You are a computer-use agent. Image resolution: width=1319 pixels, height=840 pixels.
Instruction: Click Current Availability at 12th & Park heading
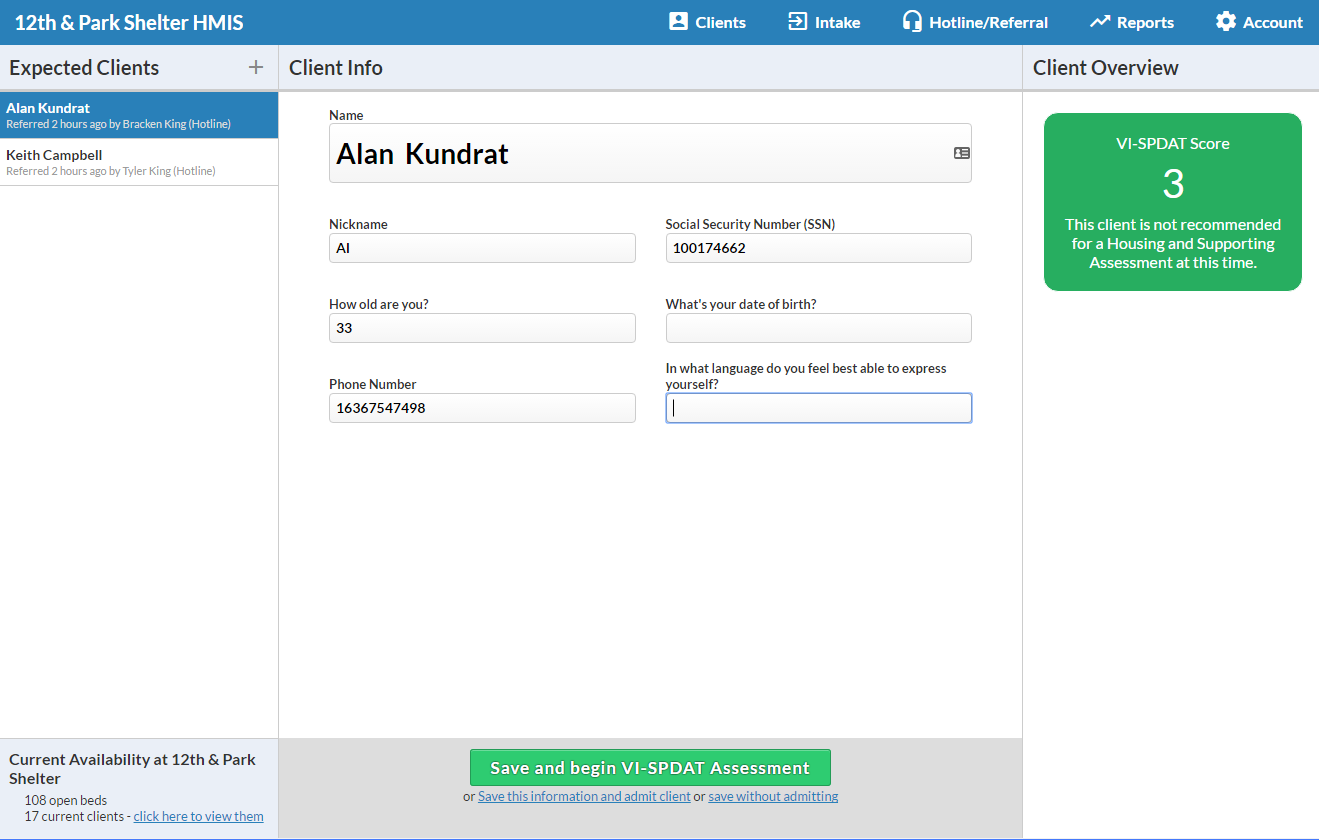point(132,769)
